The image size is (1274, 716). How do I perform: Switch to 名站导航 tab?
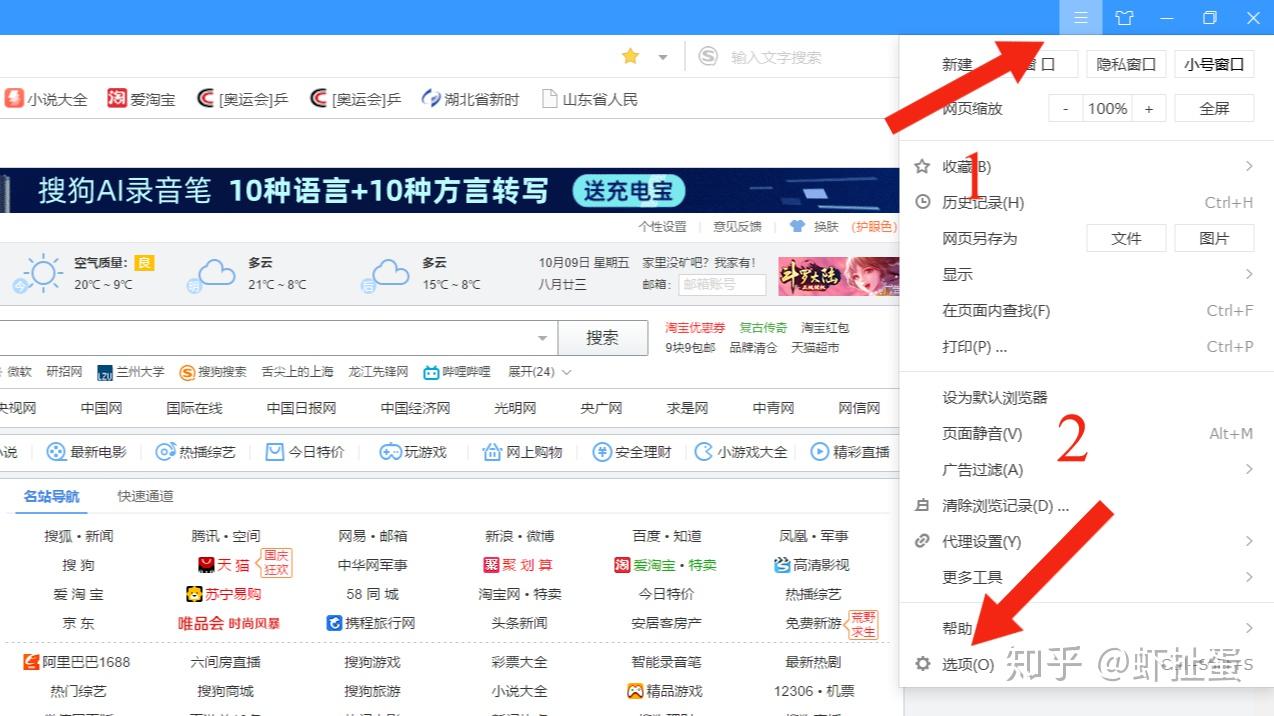click(x=52, y=496)
